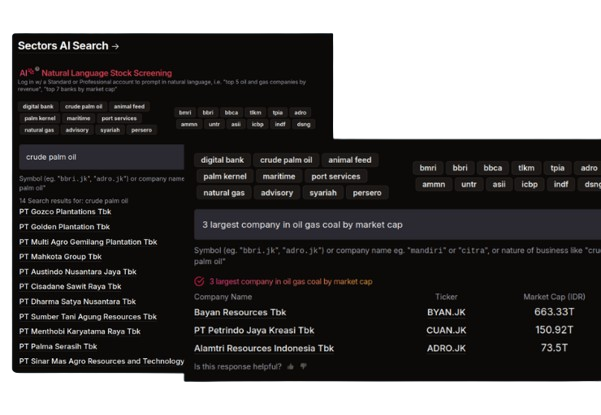Open PT Petrindo Jaya Kreasi Tbk link
Viewport: 601px width, 415px height.
coord(254,331)
